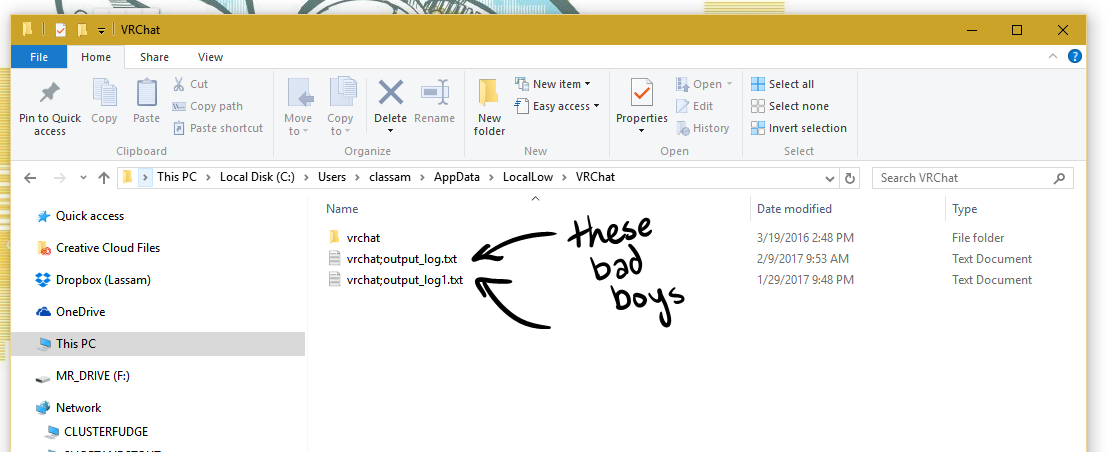Switch to the View ribbon tab
1117x452 pixels.
[210, 57]
